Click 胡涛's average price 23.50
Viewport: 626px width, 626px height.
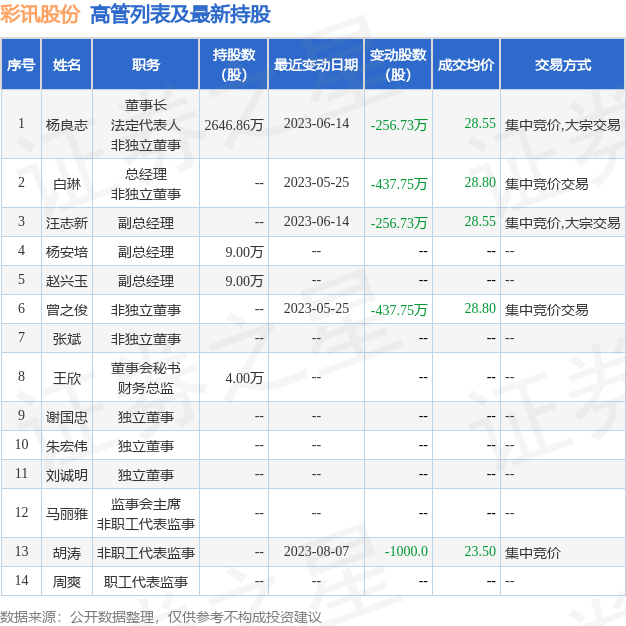coord(480,552)
